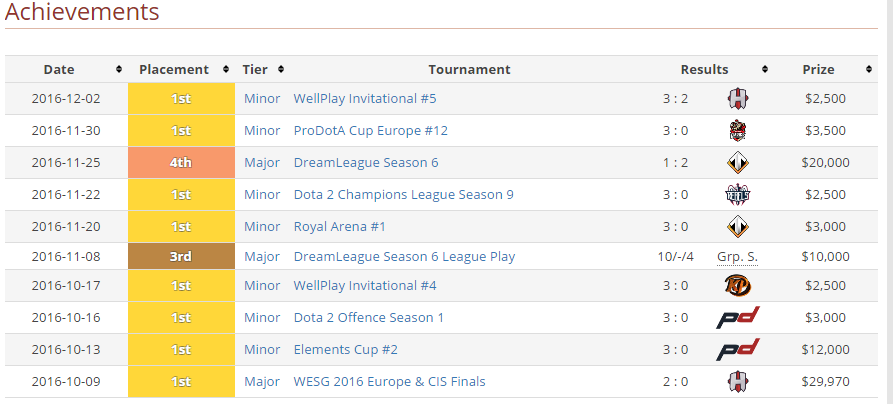Click the orange 4th placement cell

[181, 163]
